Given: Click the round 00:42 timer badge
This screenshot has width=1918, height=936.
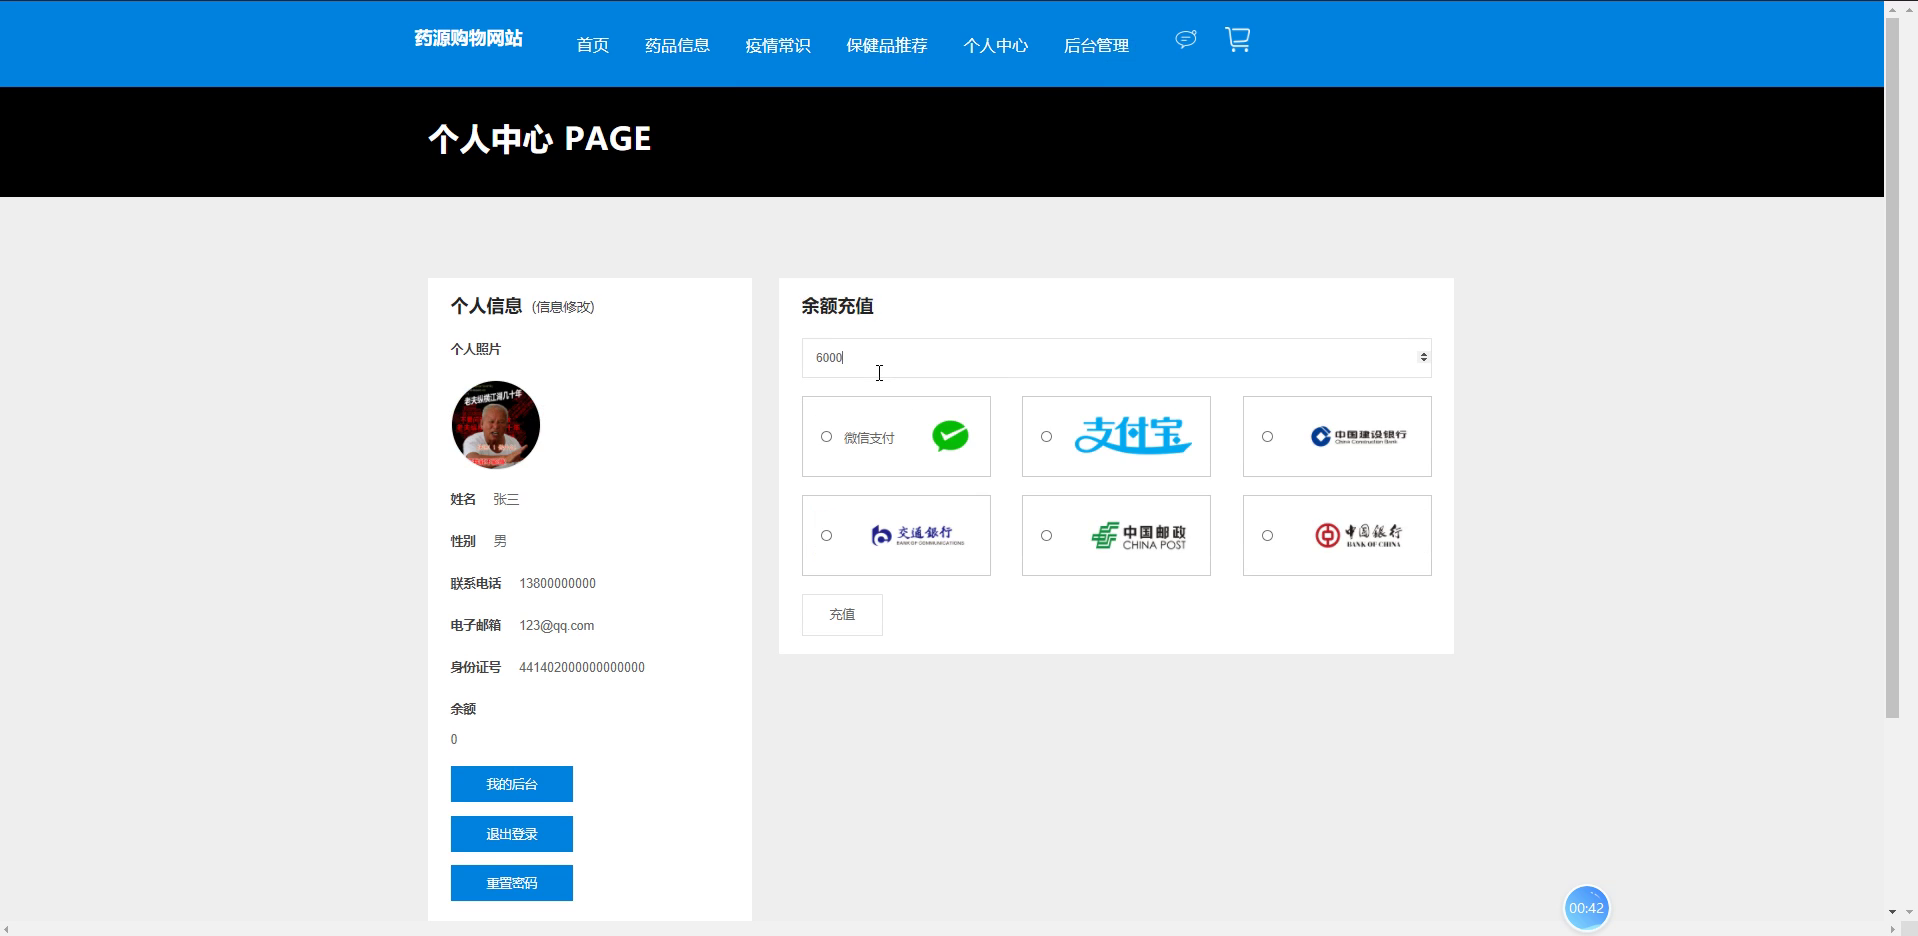Looking at the screenshot, I should pos(1586,908).
